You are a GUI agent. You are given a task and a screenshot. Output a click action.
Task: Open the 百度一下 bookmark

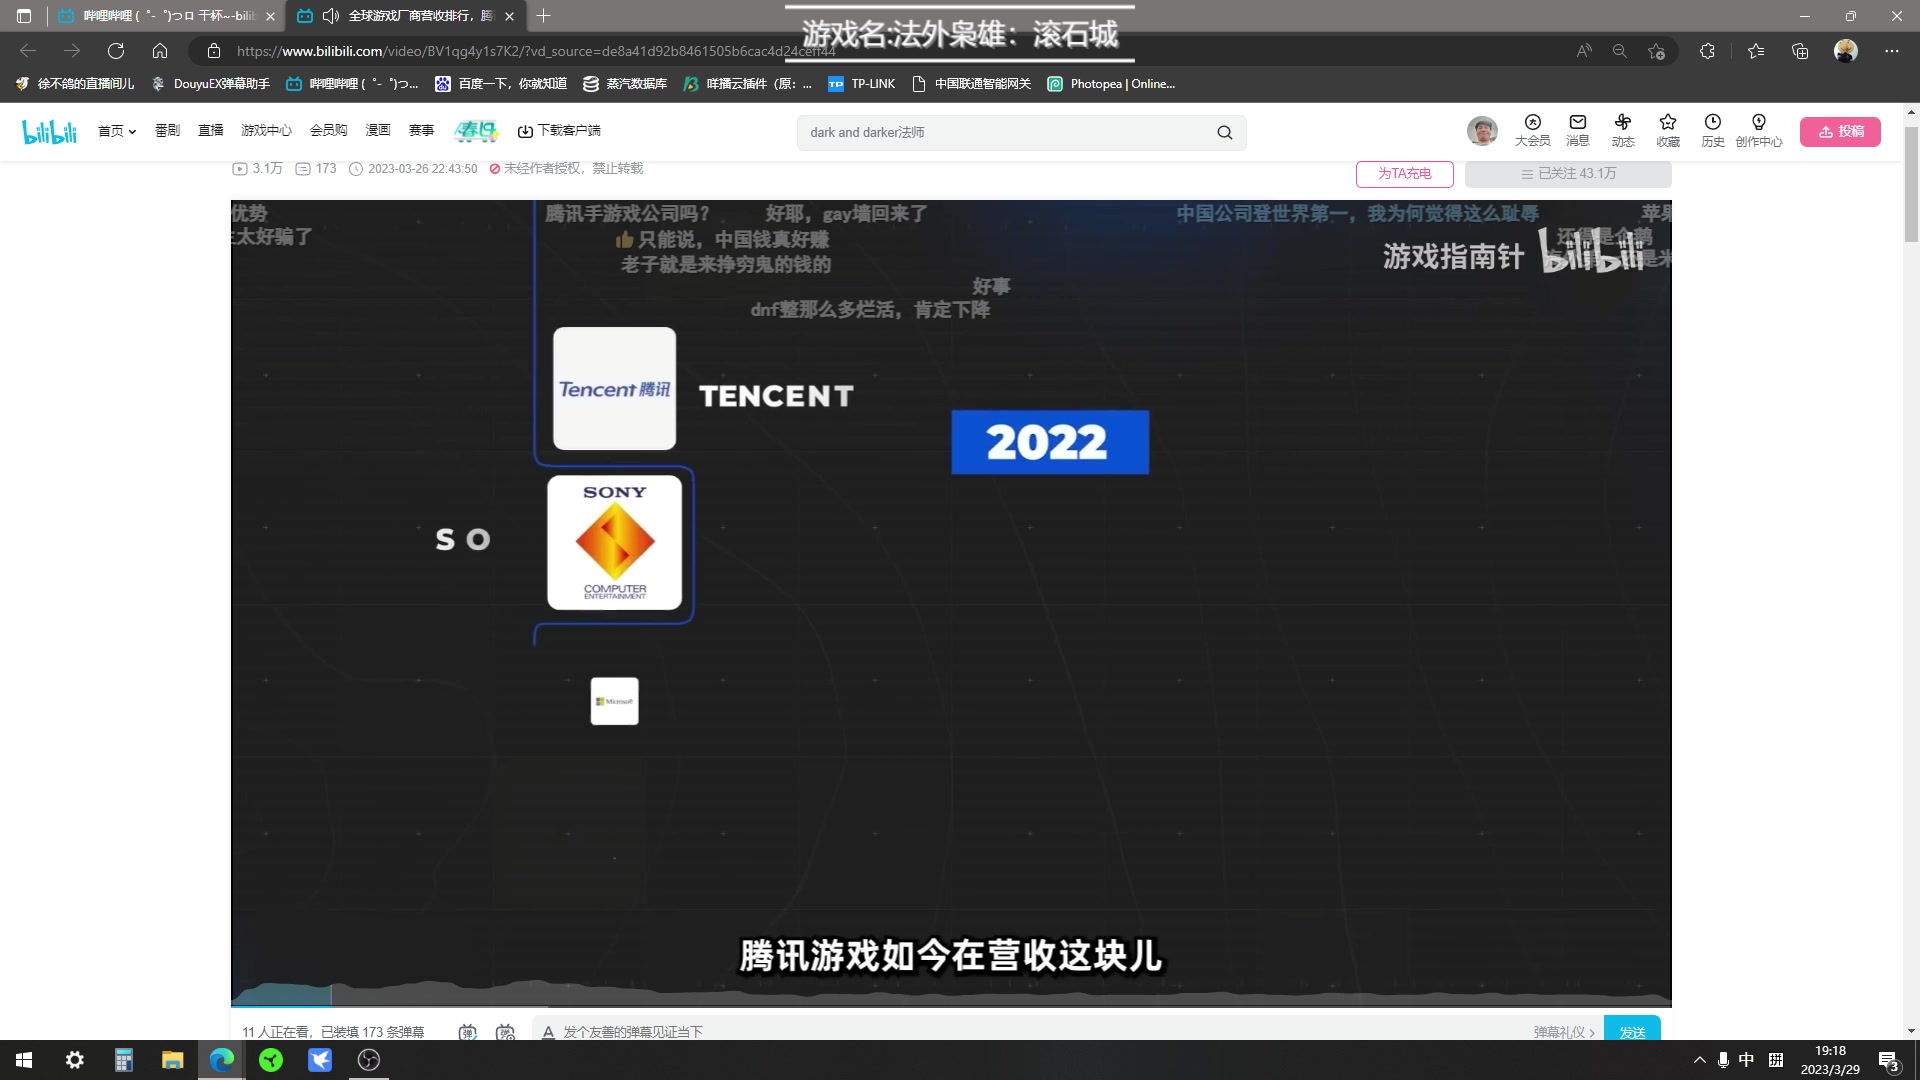[501, 84]
